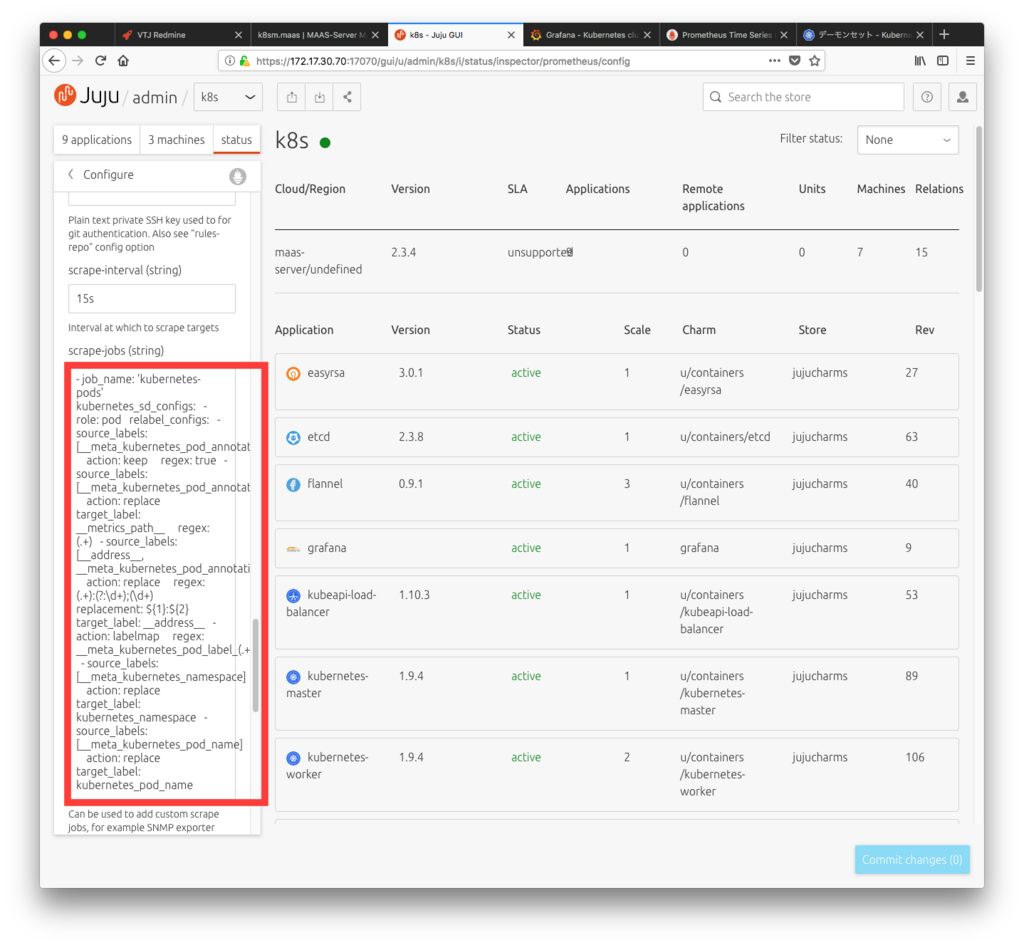This screenshot has height=945, width=1024.
Task: Click the browser back arrow
Action: (54, 61)
